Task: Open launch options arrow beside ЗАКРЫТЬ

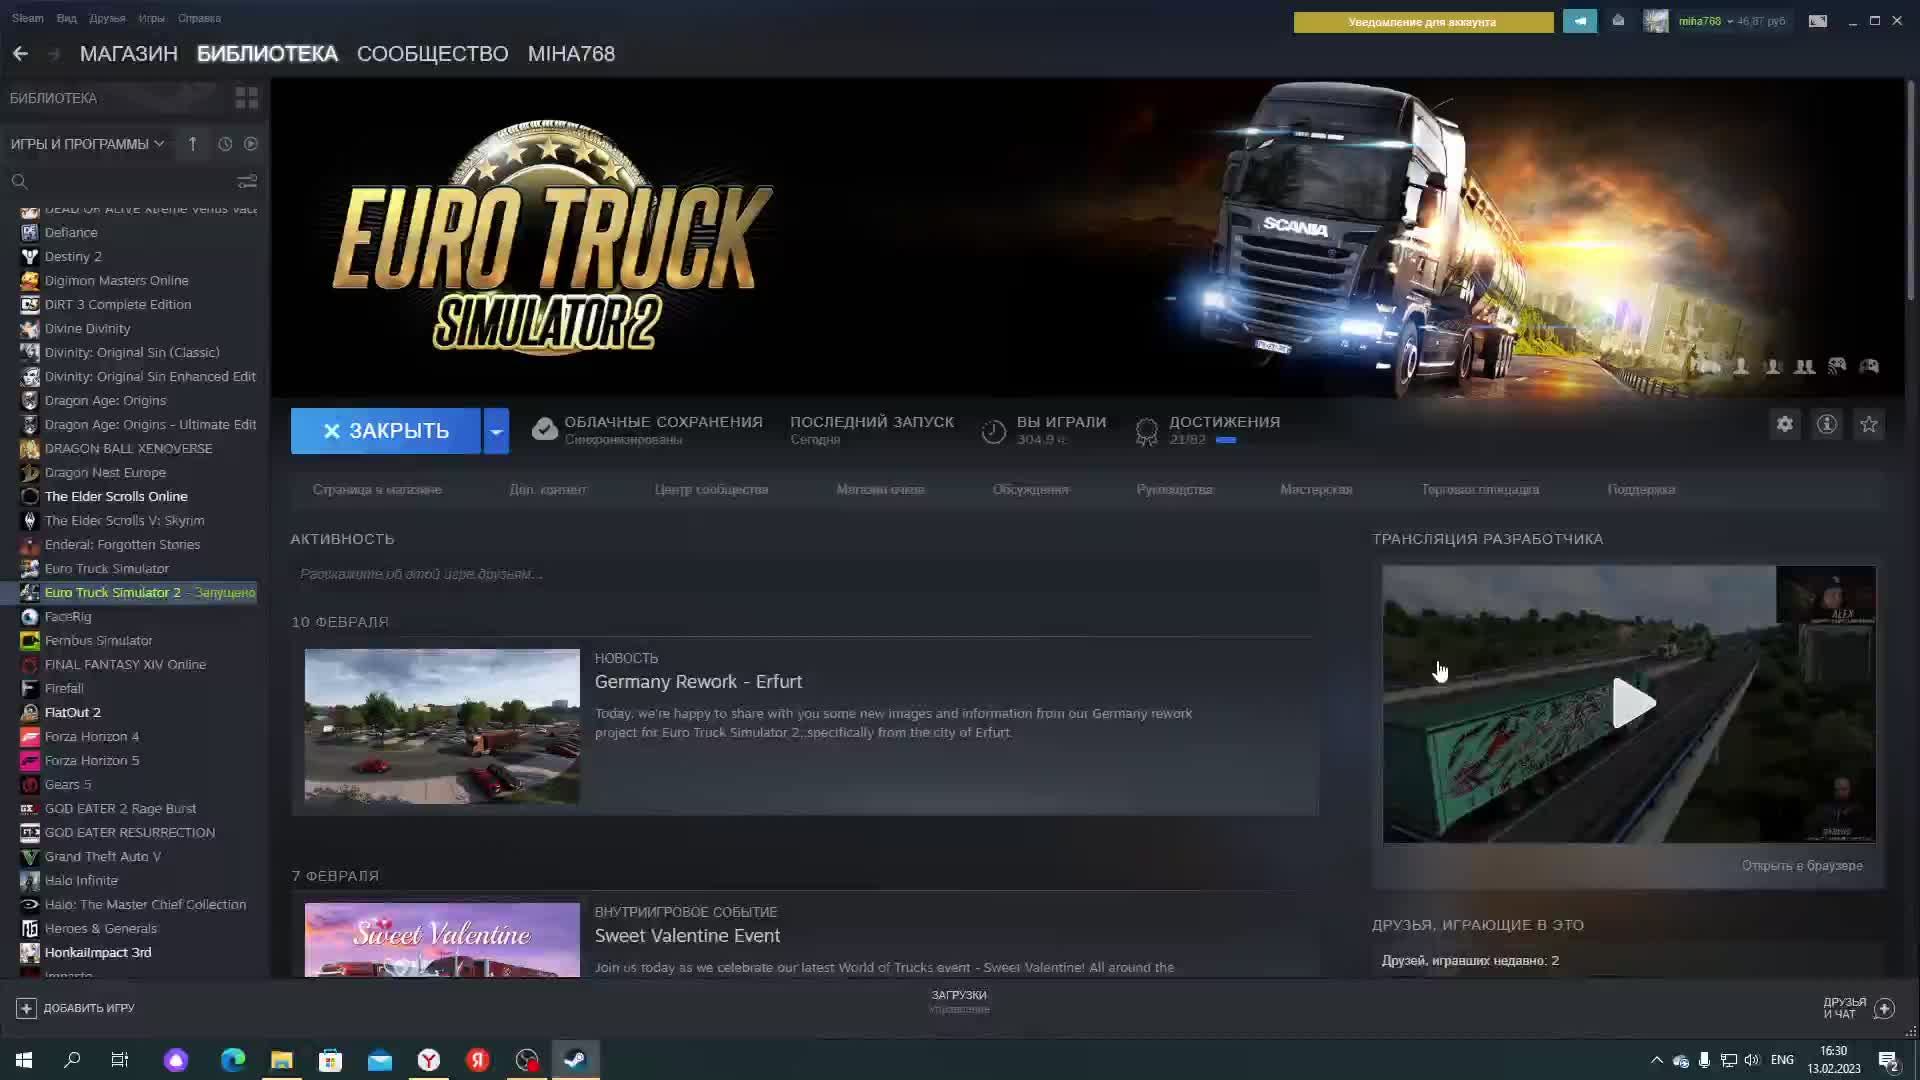Action: [496, 431]
